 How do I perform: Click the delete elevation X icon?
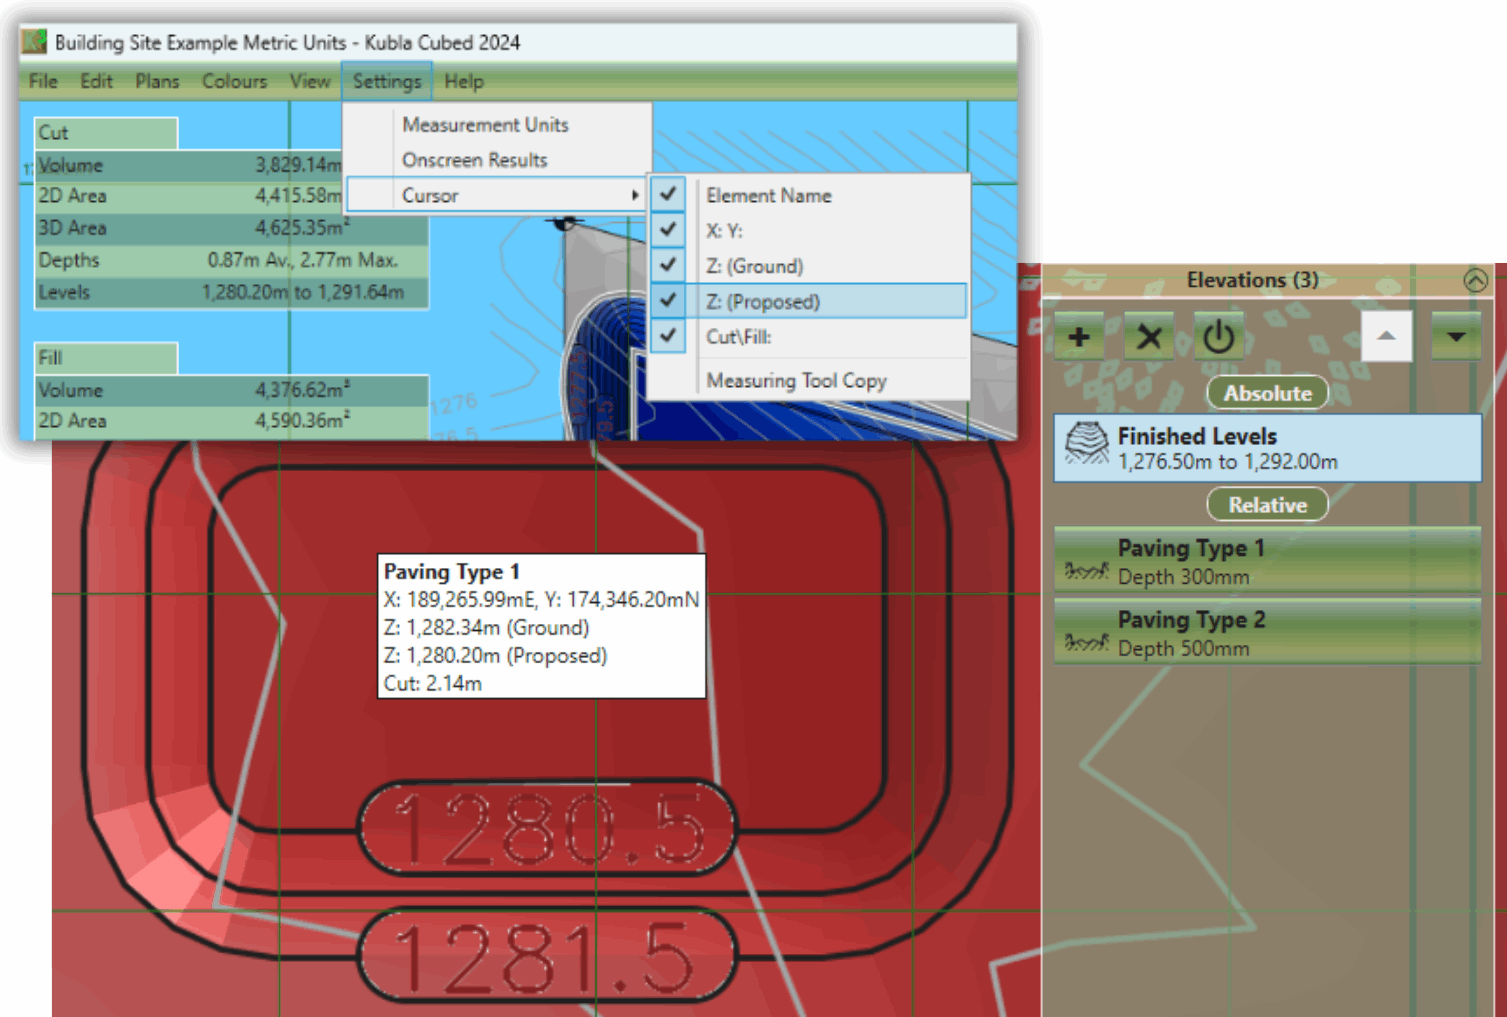coord(1149,337)
